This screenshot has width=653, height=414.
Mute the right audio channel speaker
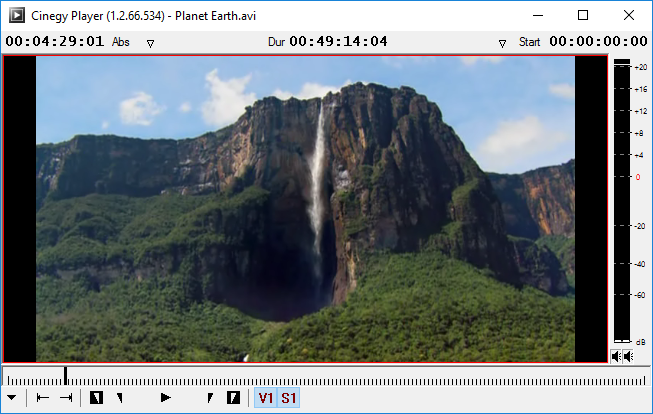coord(628,357)
